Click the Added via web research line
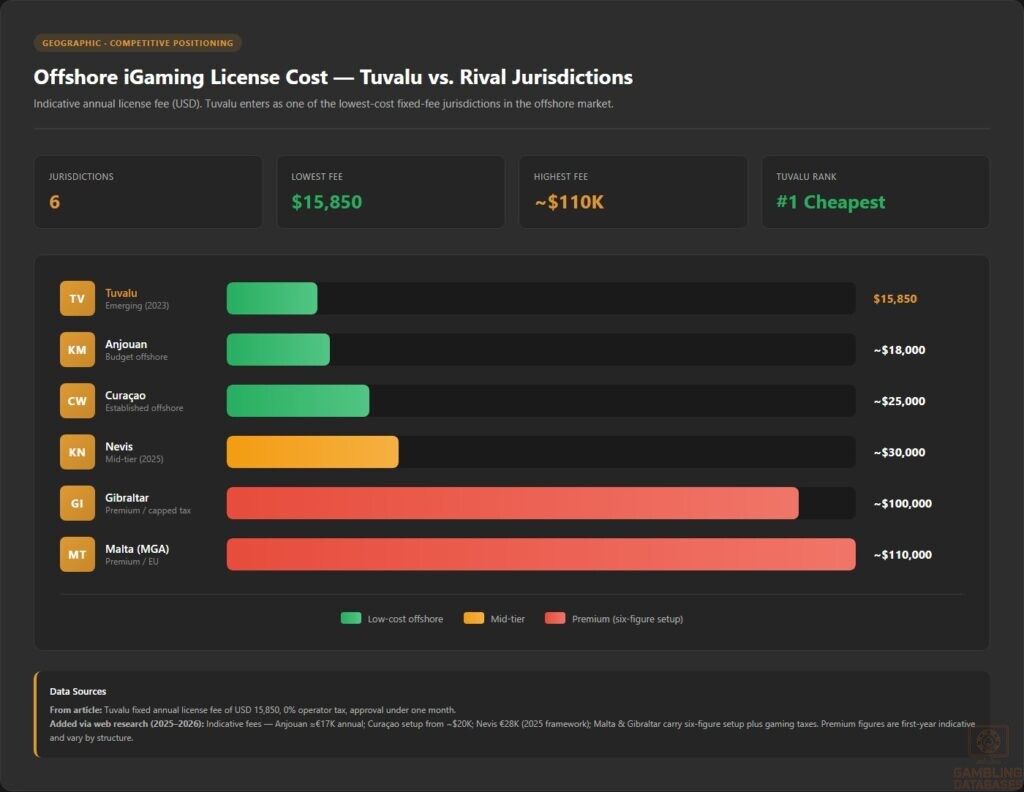Image resolution: width=1024 pixels, height=792 pixels. coord(512,731)
